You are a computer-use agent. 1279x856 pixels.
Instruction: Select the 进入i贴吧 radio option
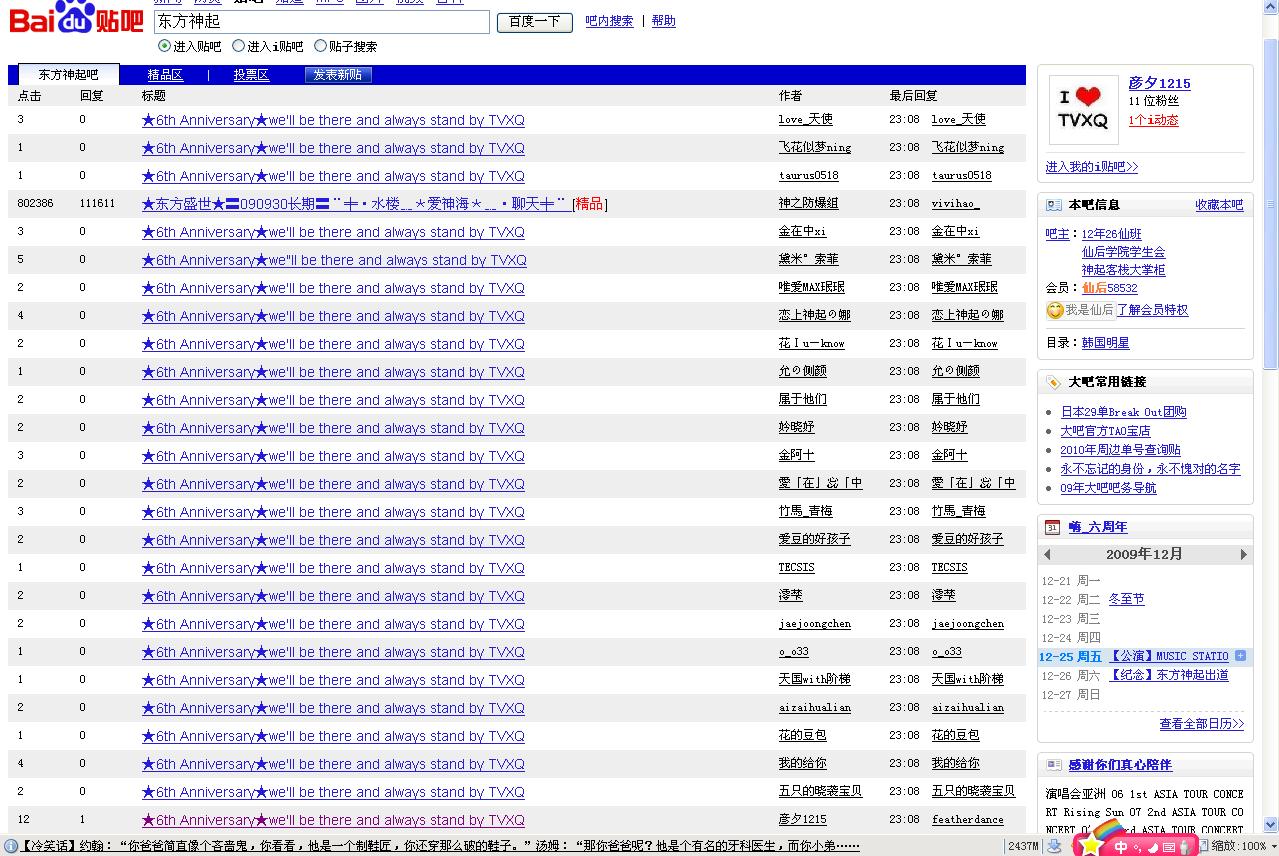(x=238, y=46)
